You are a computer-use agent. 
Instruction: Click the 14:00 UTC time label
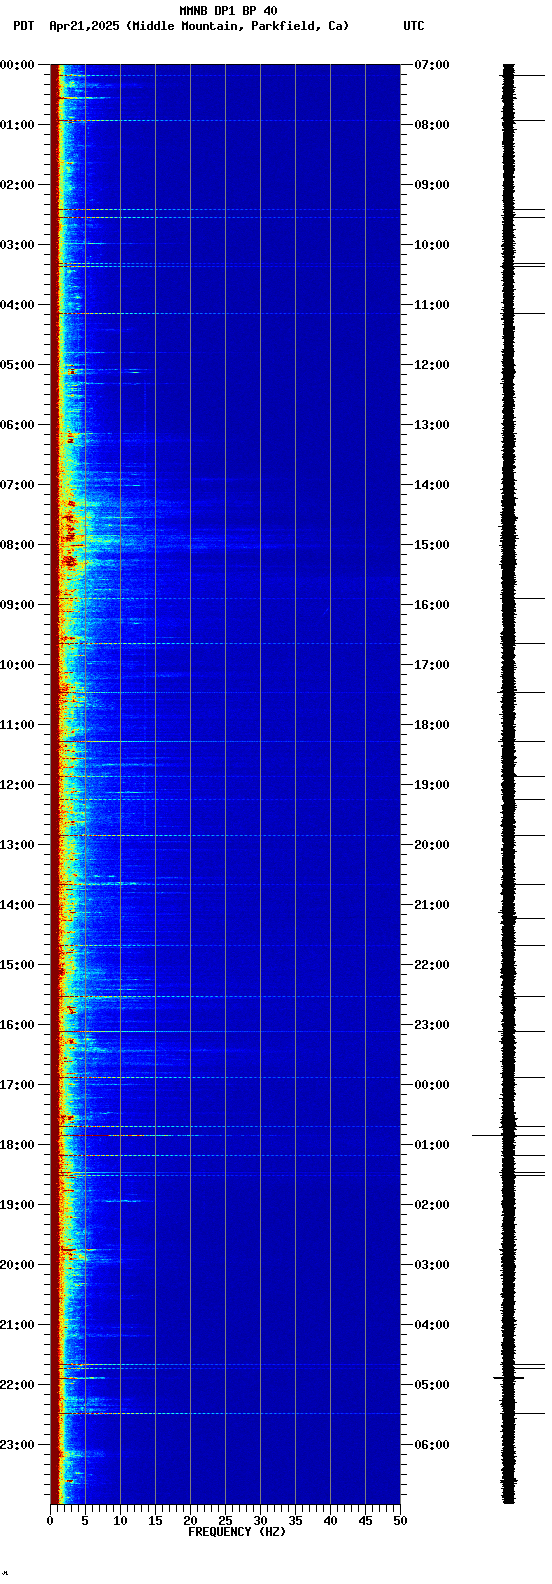(432, 485)
